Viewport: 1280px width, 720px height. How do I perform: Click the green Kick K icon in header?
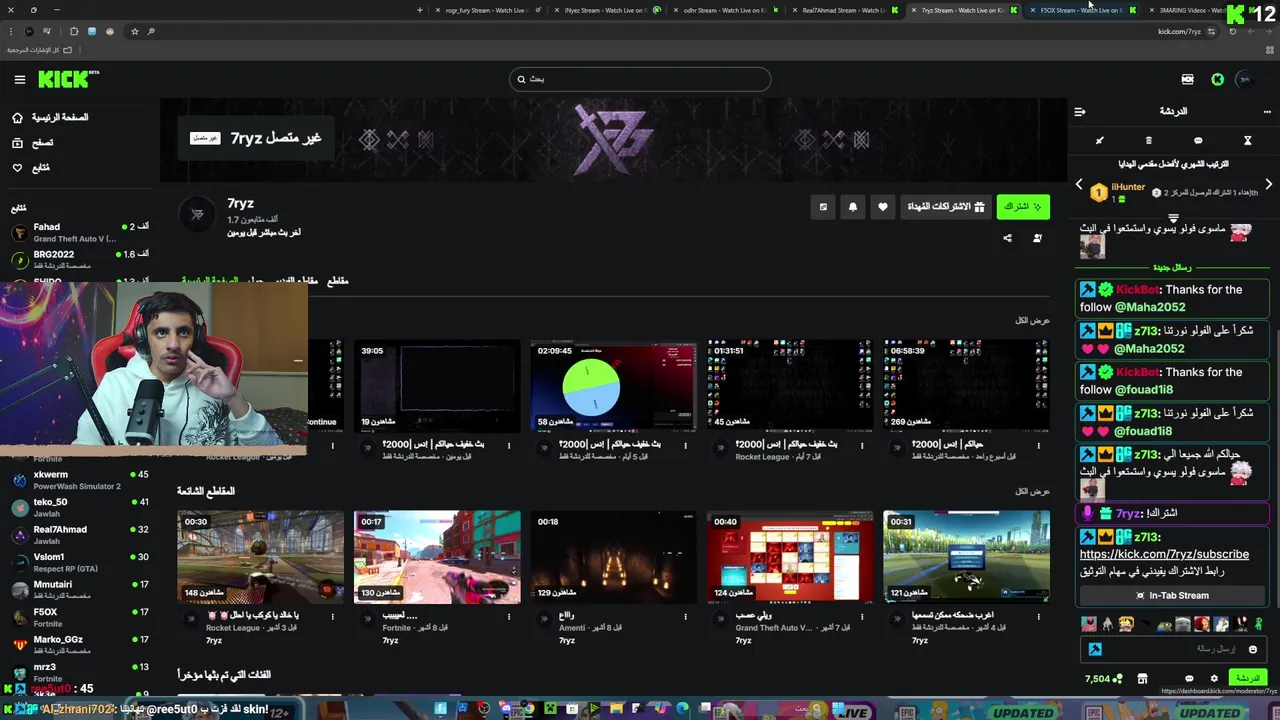(x=1217, y=79)
